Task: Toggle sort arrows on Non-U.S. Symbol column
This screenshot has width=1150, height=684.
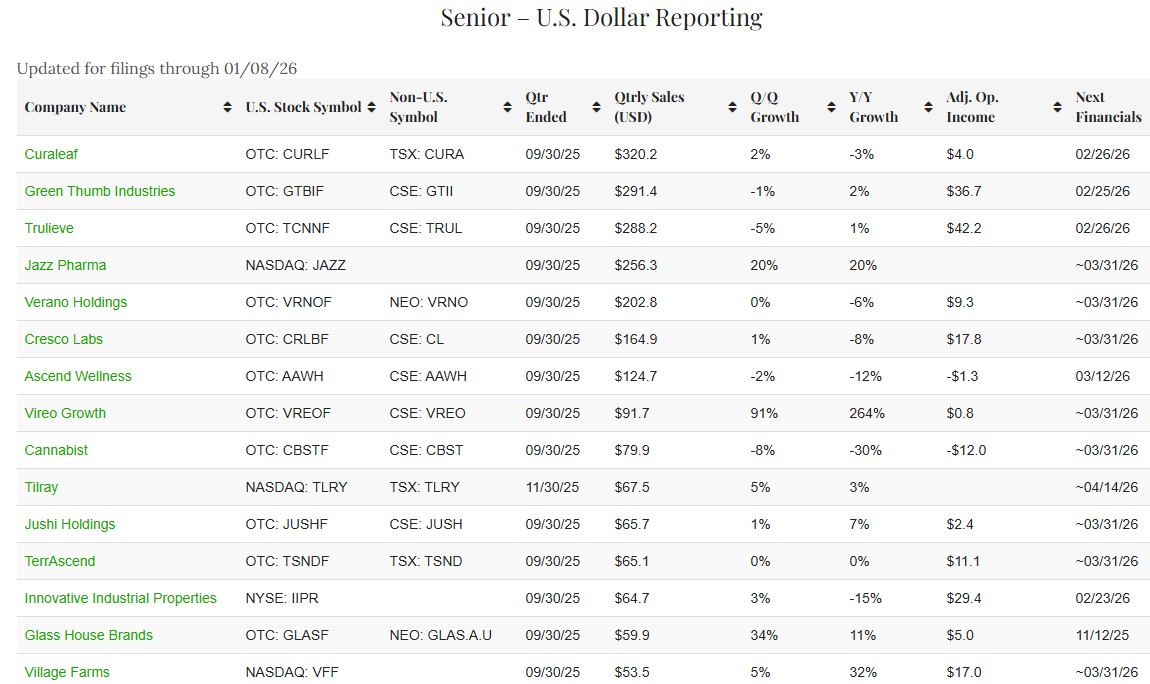Action: (507, 107)
